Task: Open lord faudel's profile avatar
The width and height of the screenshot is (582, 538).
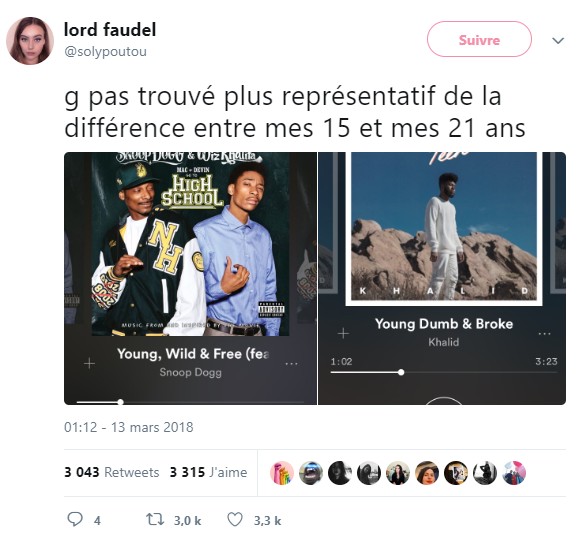Action: 30,41
